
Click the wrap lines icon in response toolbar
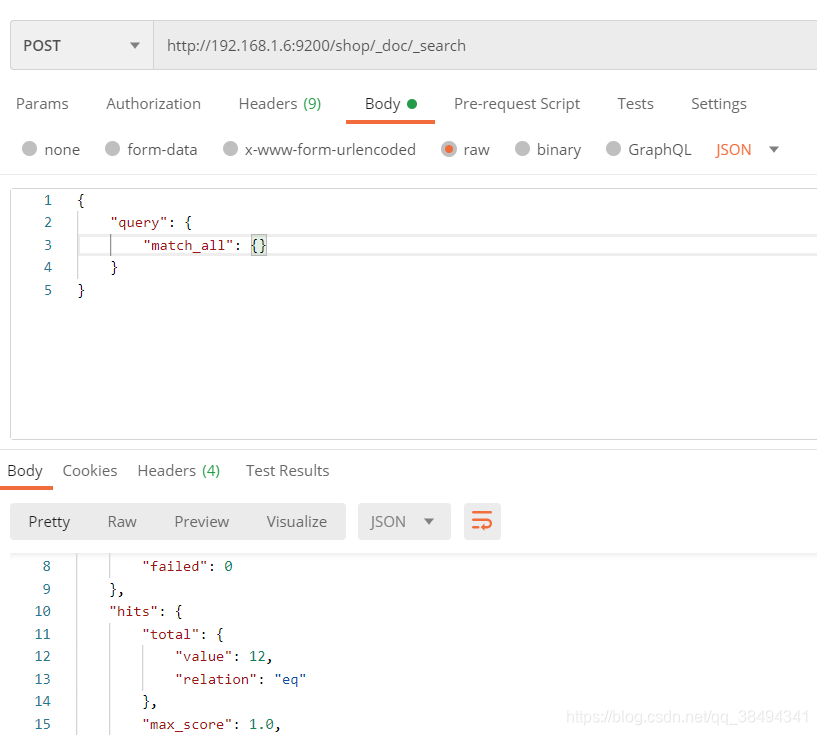(482, 521)
